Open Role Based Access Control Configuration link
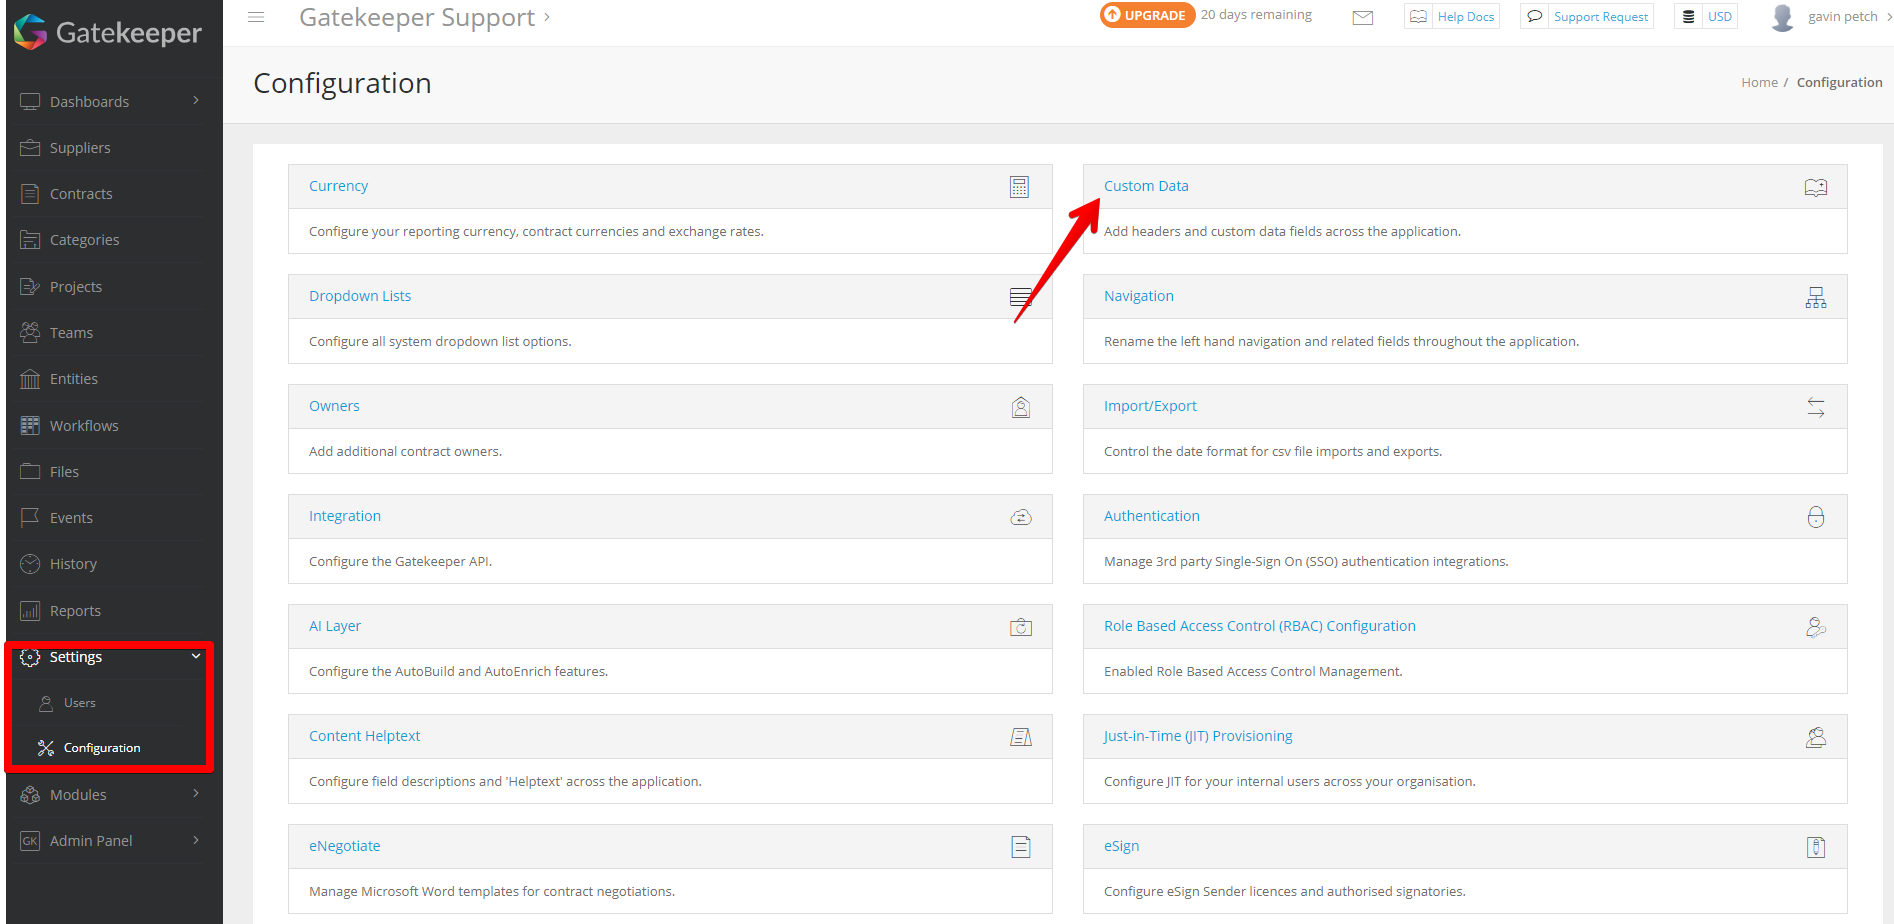The height and width of the screenshot is (924, 1894). click(x=1260, y=626)
